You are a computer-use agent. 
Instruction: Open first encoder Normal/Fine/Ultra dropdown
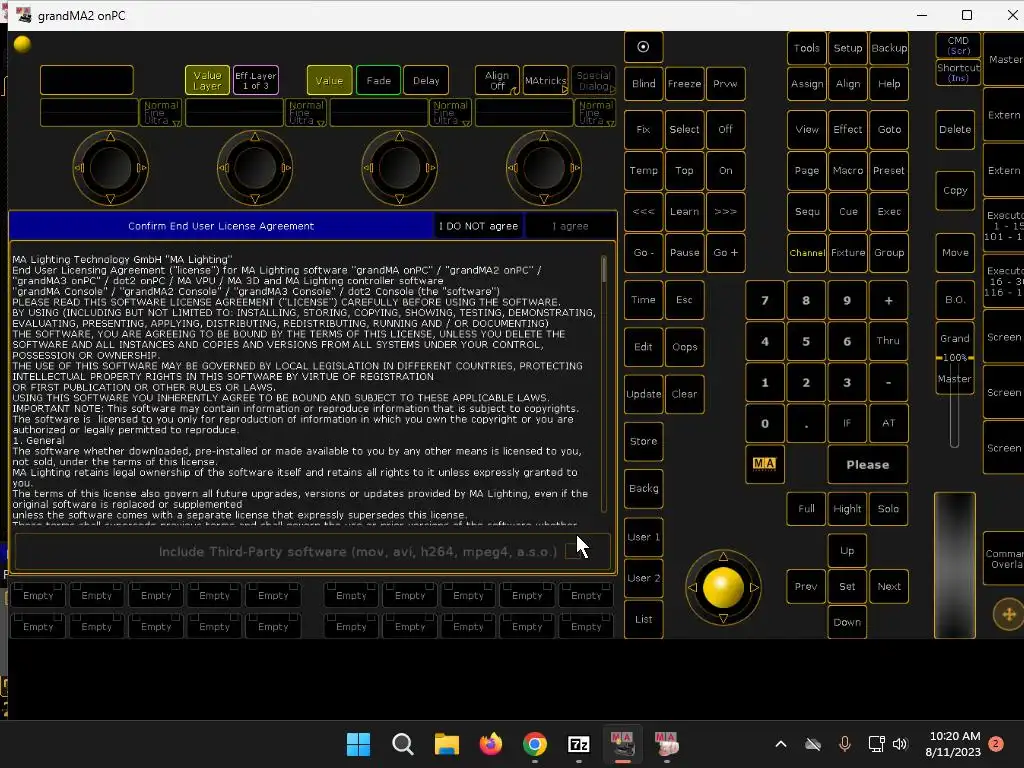click(x=161, y=112)
